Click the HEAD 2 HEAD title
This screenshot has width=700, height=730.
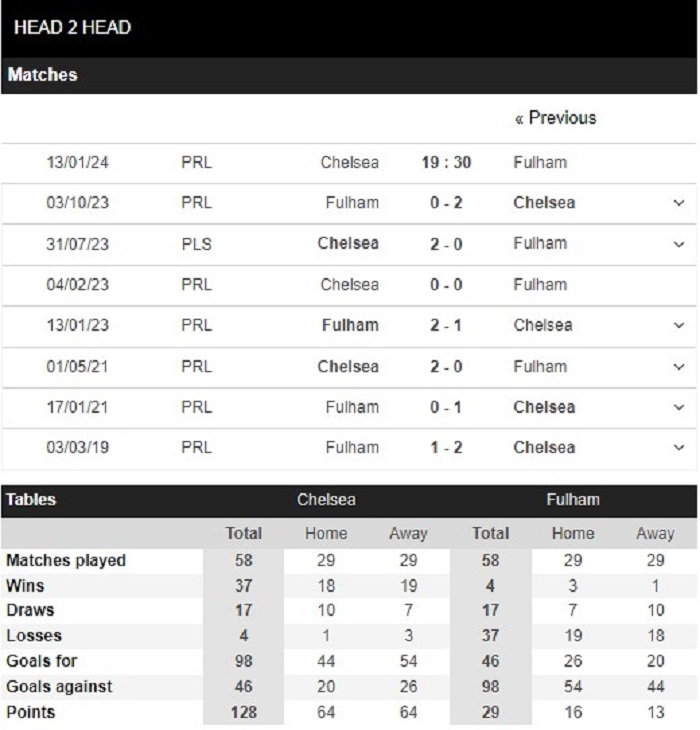72,27
